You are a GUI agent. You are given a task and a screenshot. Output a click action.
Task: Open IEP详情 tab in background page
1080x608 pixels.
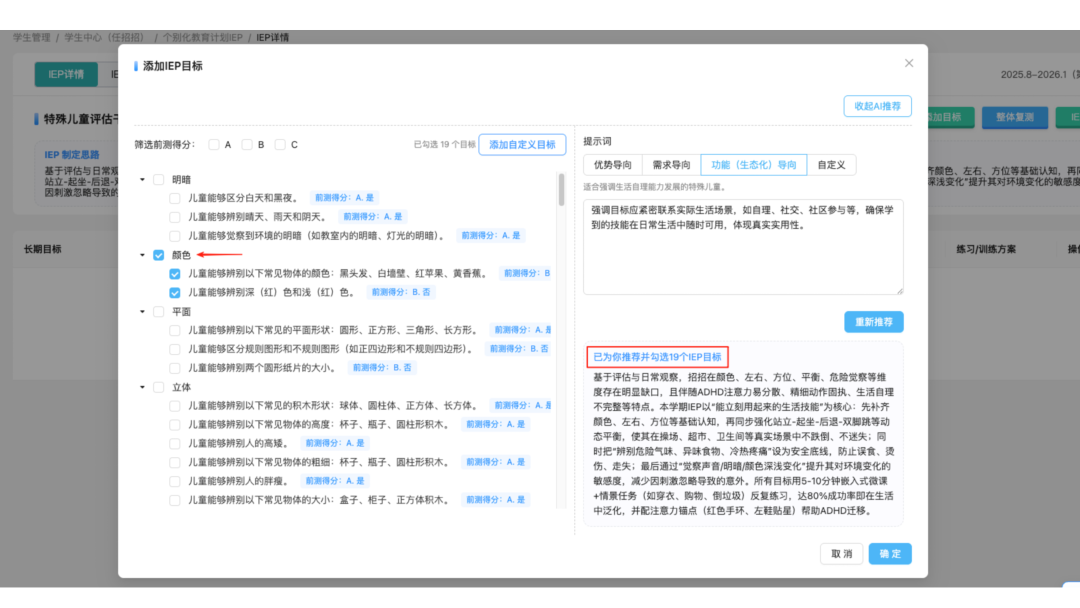[x=66, y=74]
